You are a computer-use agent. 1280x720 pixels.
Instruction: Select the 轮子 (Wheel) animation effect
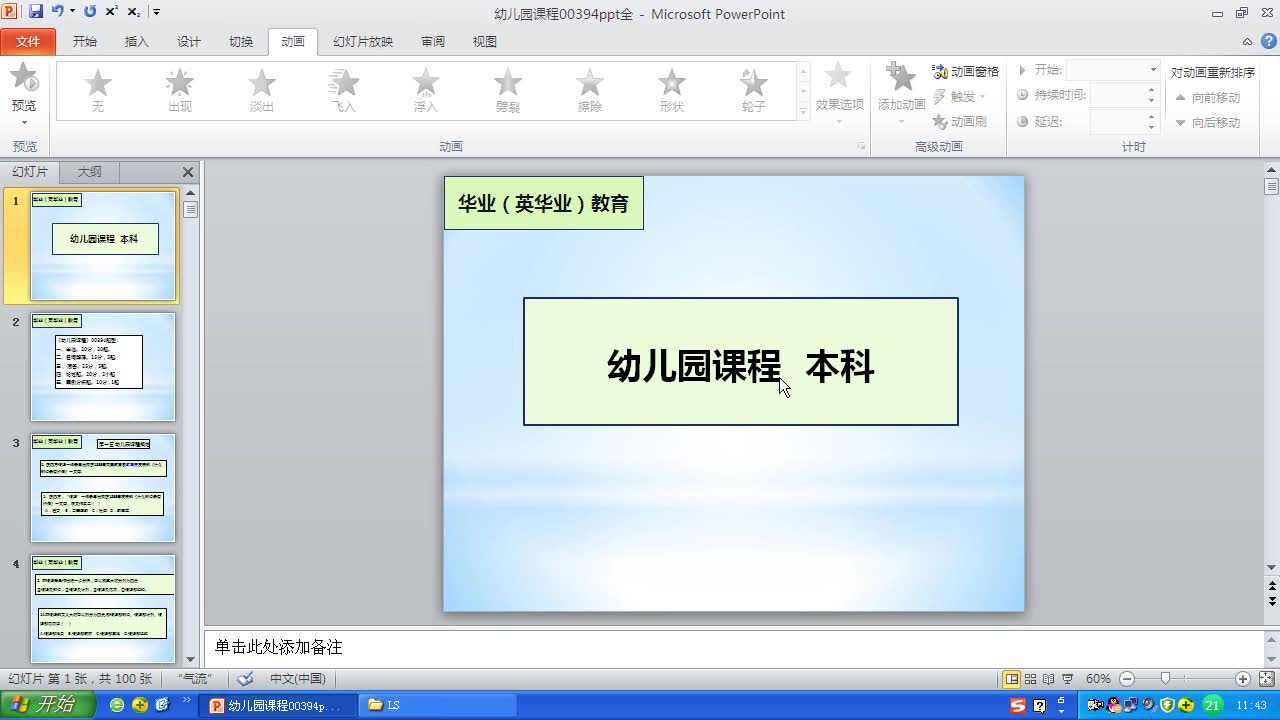click(x=754, y=90)
